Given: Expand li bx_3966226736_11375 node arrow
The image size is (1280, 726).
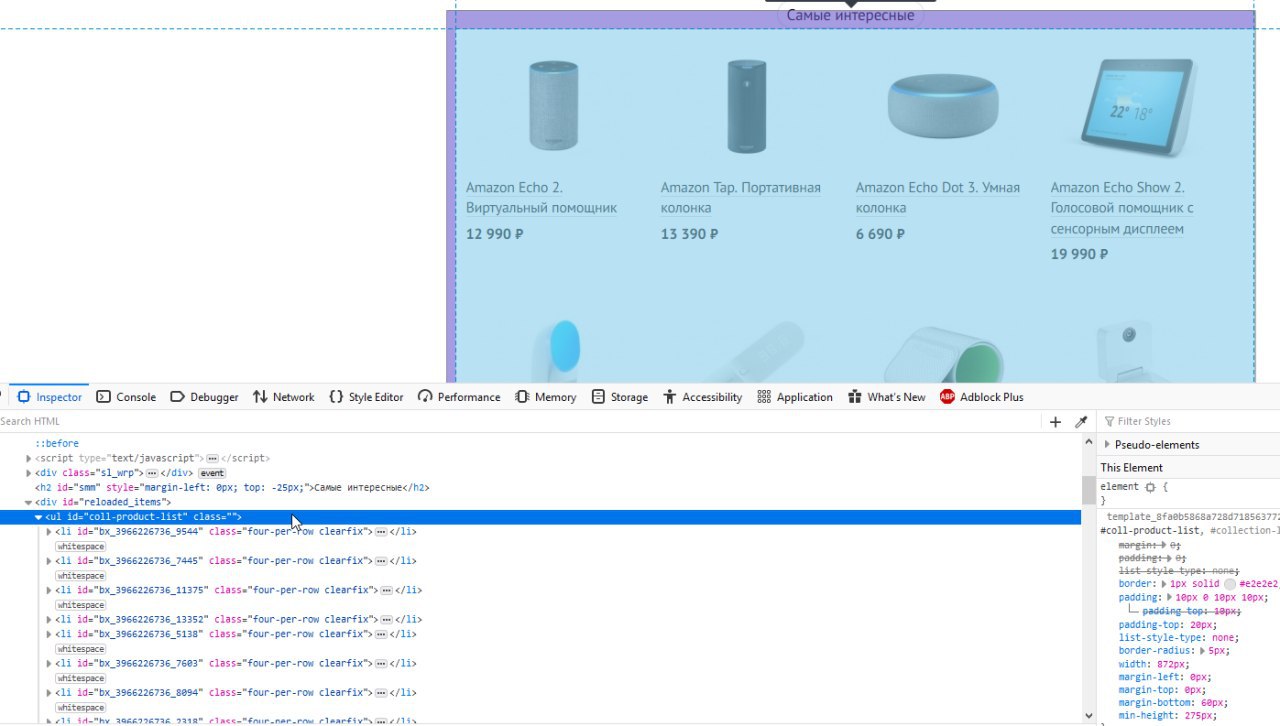Looking at the screenshot, I should point(50,591).
